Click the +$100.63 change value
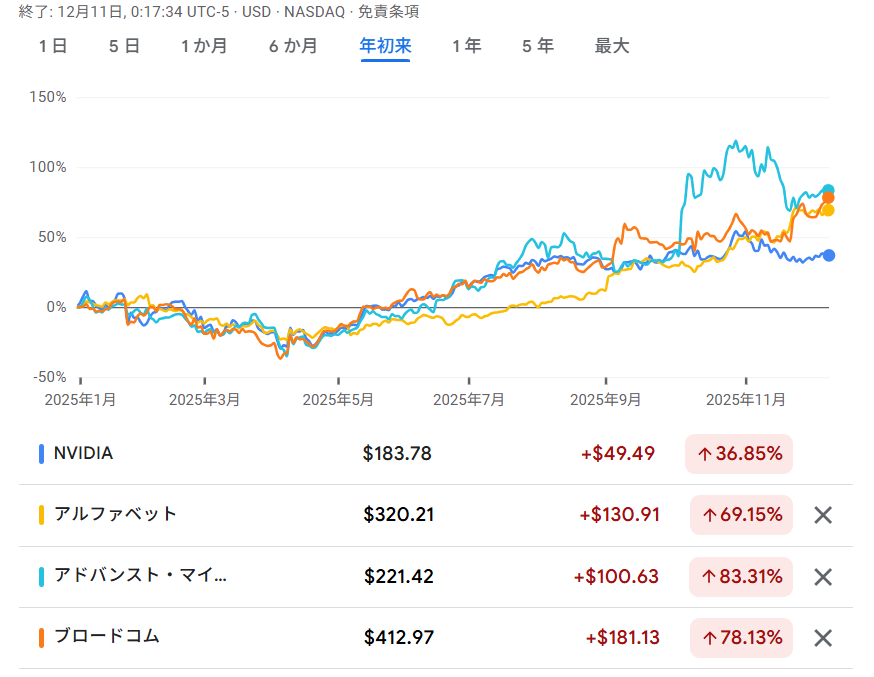The image size is (874, 677). tap(616, 577)
